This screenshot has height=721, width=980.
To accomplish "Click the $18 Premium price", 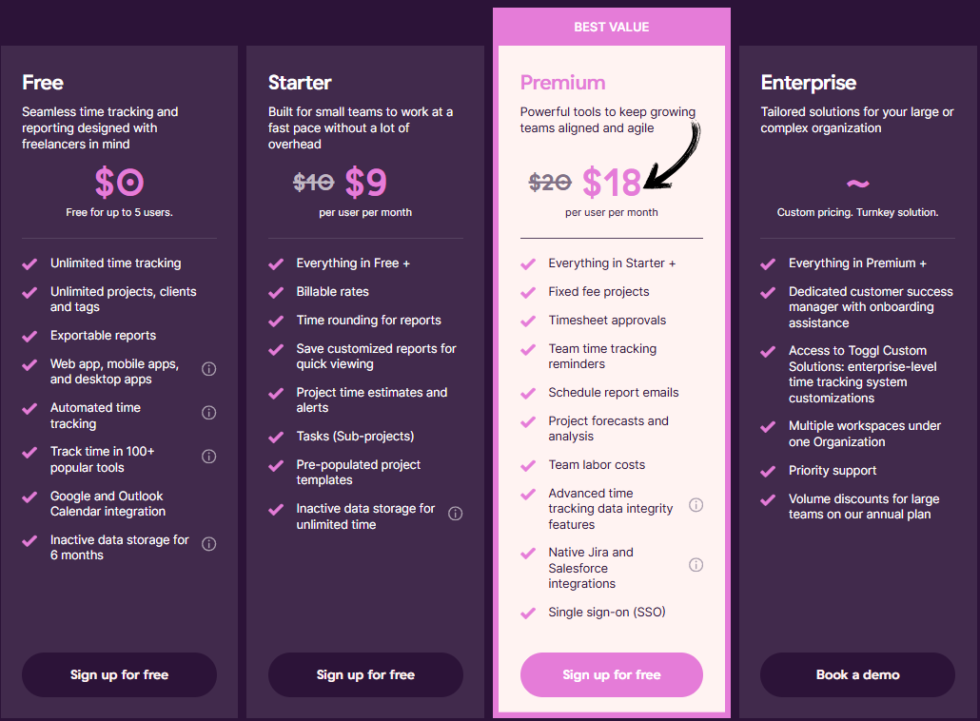I will point(611,182).
